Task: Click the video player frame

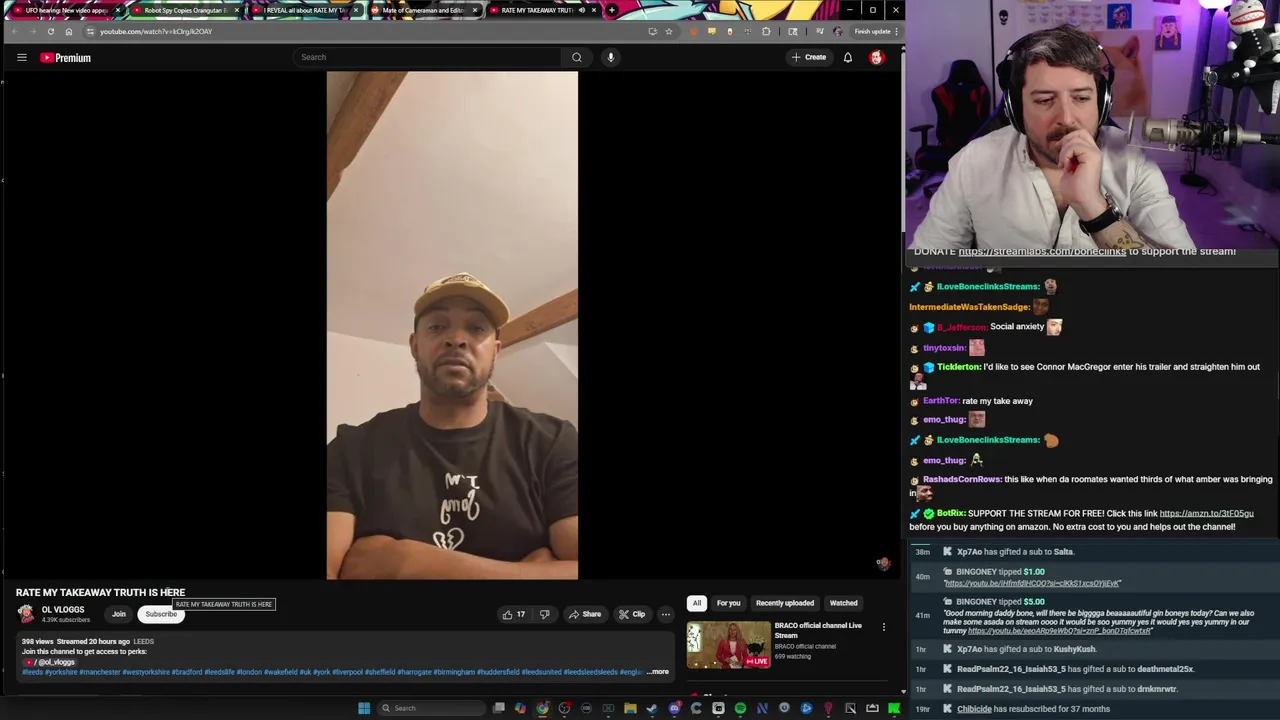Action: (452, 325)
